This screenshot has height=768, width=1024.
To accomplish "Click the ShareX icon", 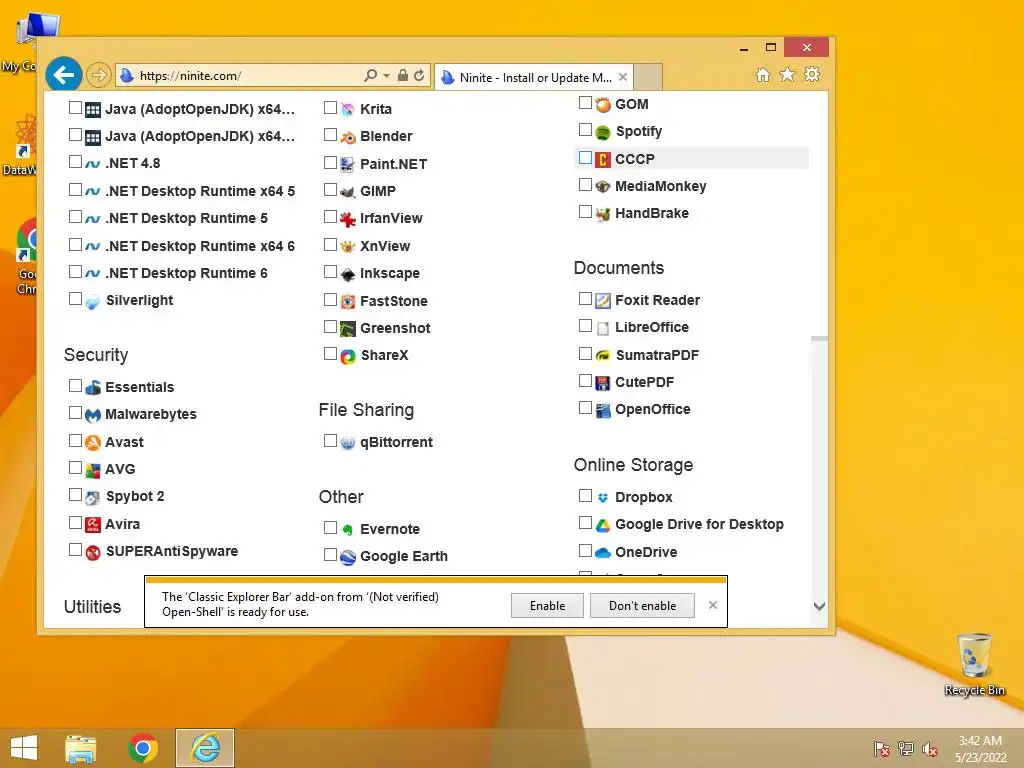I will (348, 356).
